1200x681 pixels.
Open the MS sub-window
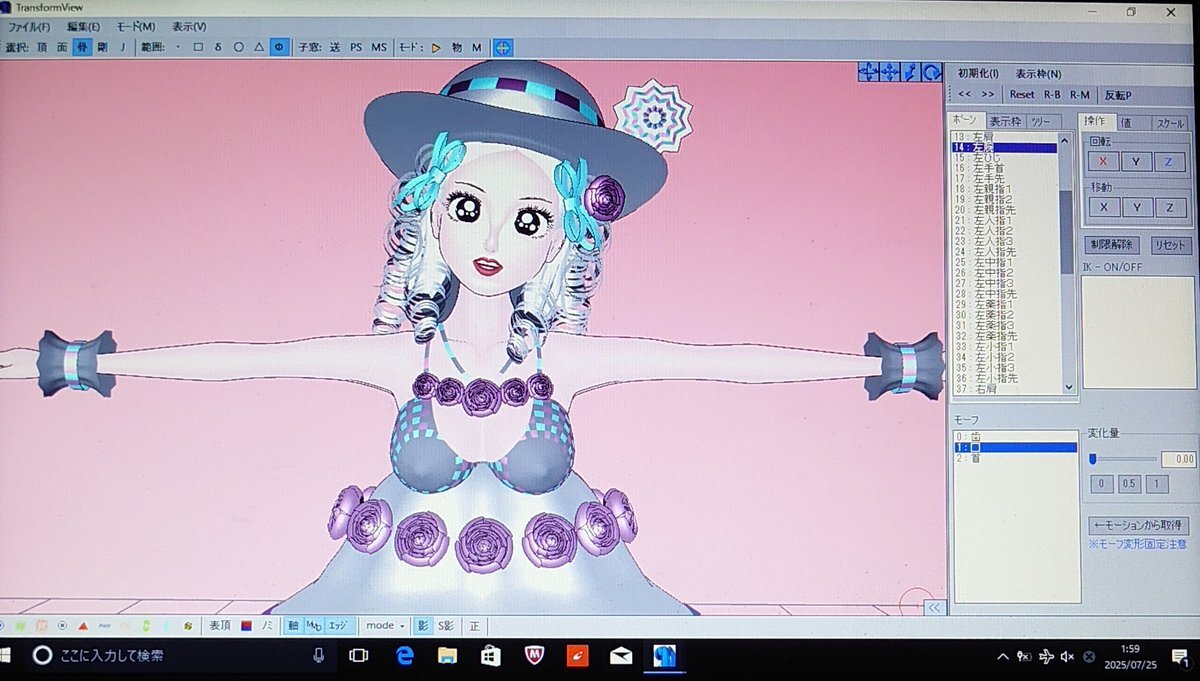click(379, 47)
